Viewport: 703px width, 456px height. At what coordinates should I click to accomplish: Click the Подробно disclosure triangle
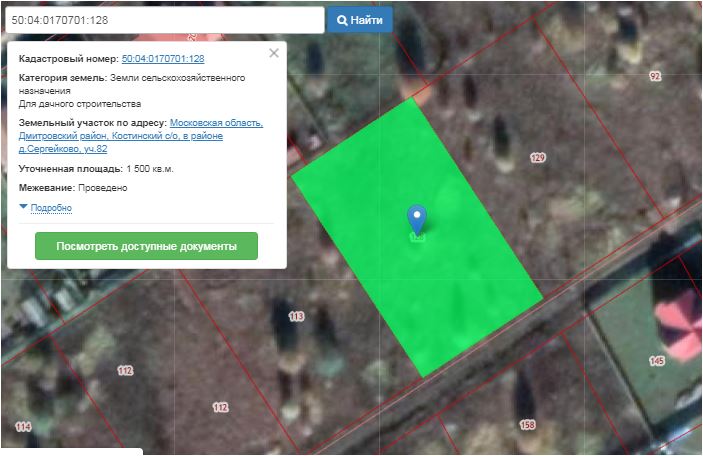pyautogui.click(x=23, y=207)
